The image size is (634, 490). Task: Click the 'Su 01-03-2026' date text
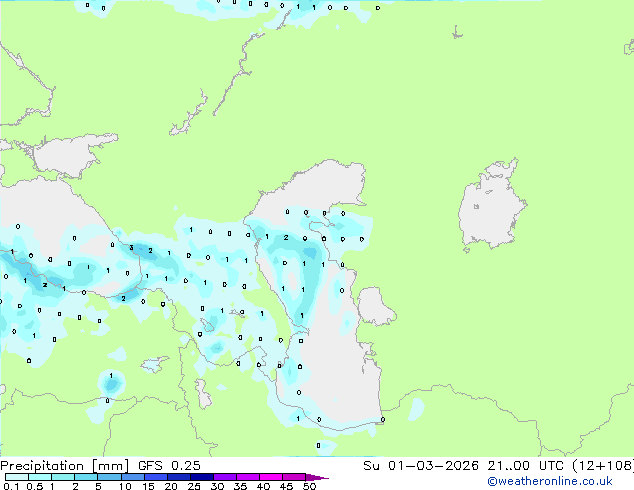coord(421,465)
